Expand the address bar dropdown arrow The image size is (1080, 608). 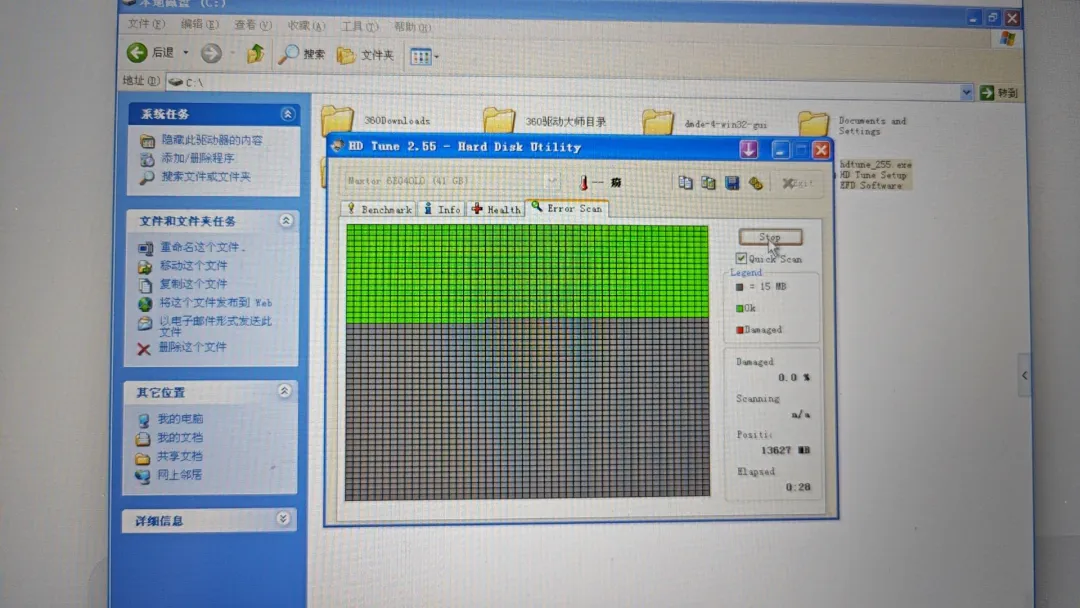point(966,92)
